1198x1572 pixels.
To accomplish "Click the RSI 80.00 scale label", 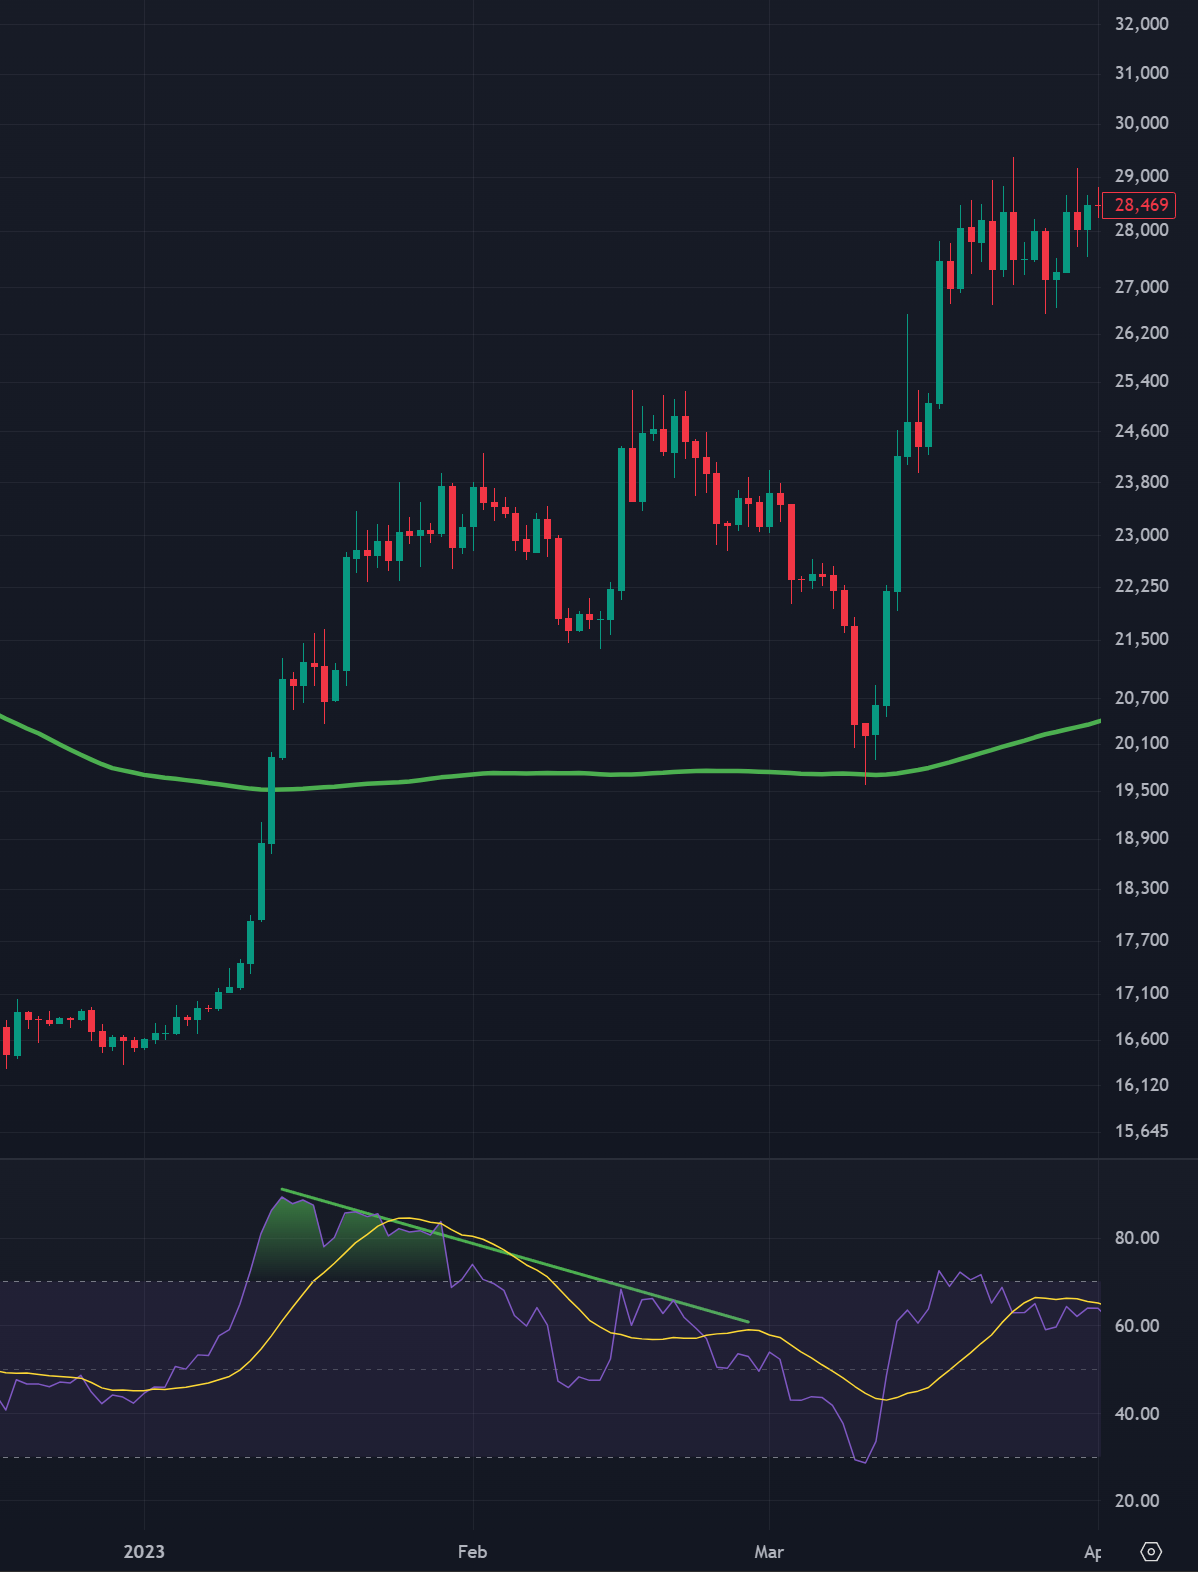I will click(1137, 1238).
